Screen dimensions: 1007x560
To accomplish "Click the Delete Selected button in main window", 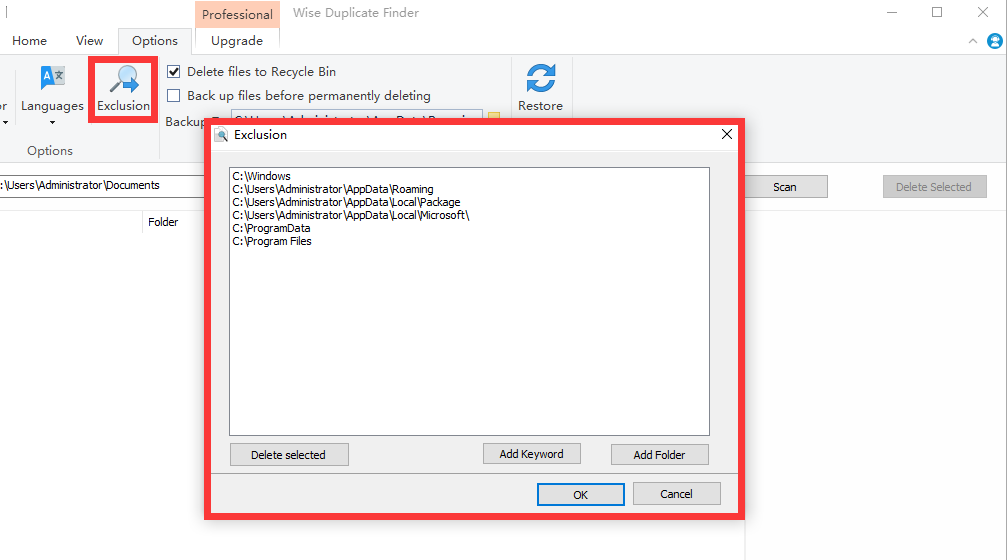I will (934, 187).
